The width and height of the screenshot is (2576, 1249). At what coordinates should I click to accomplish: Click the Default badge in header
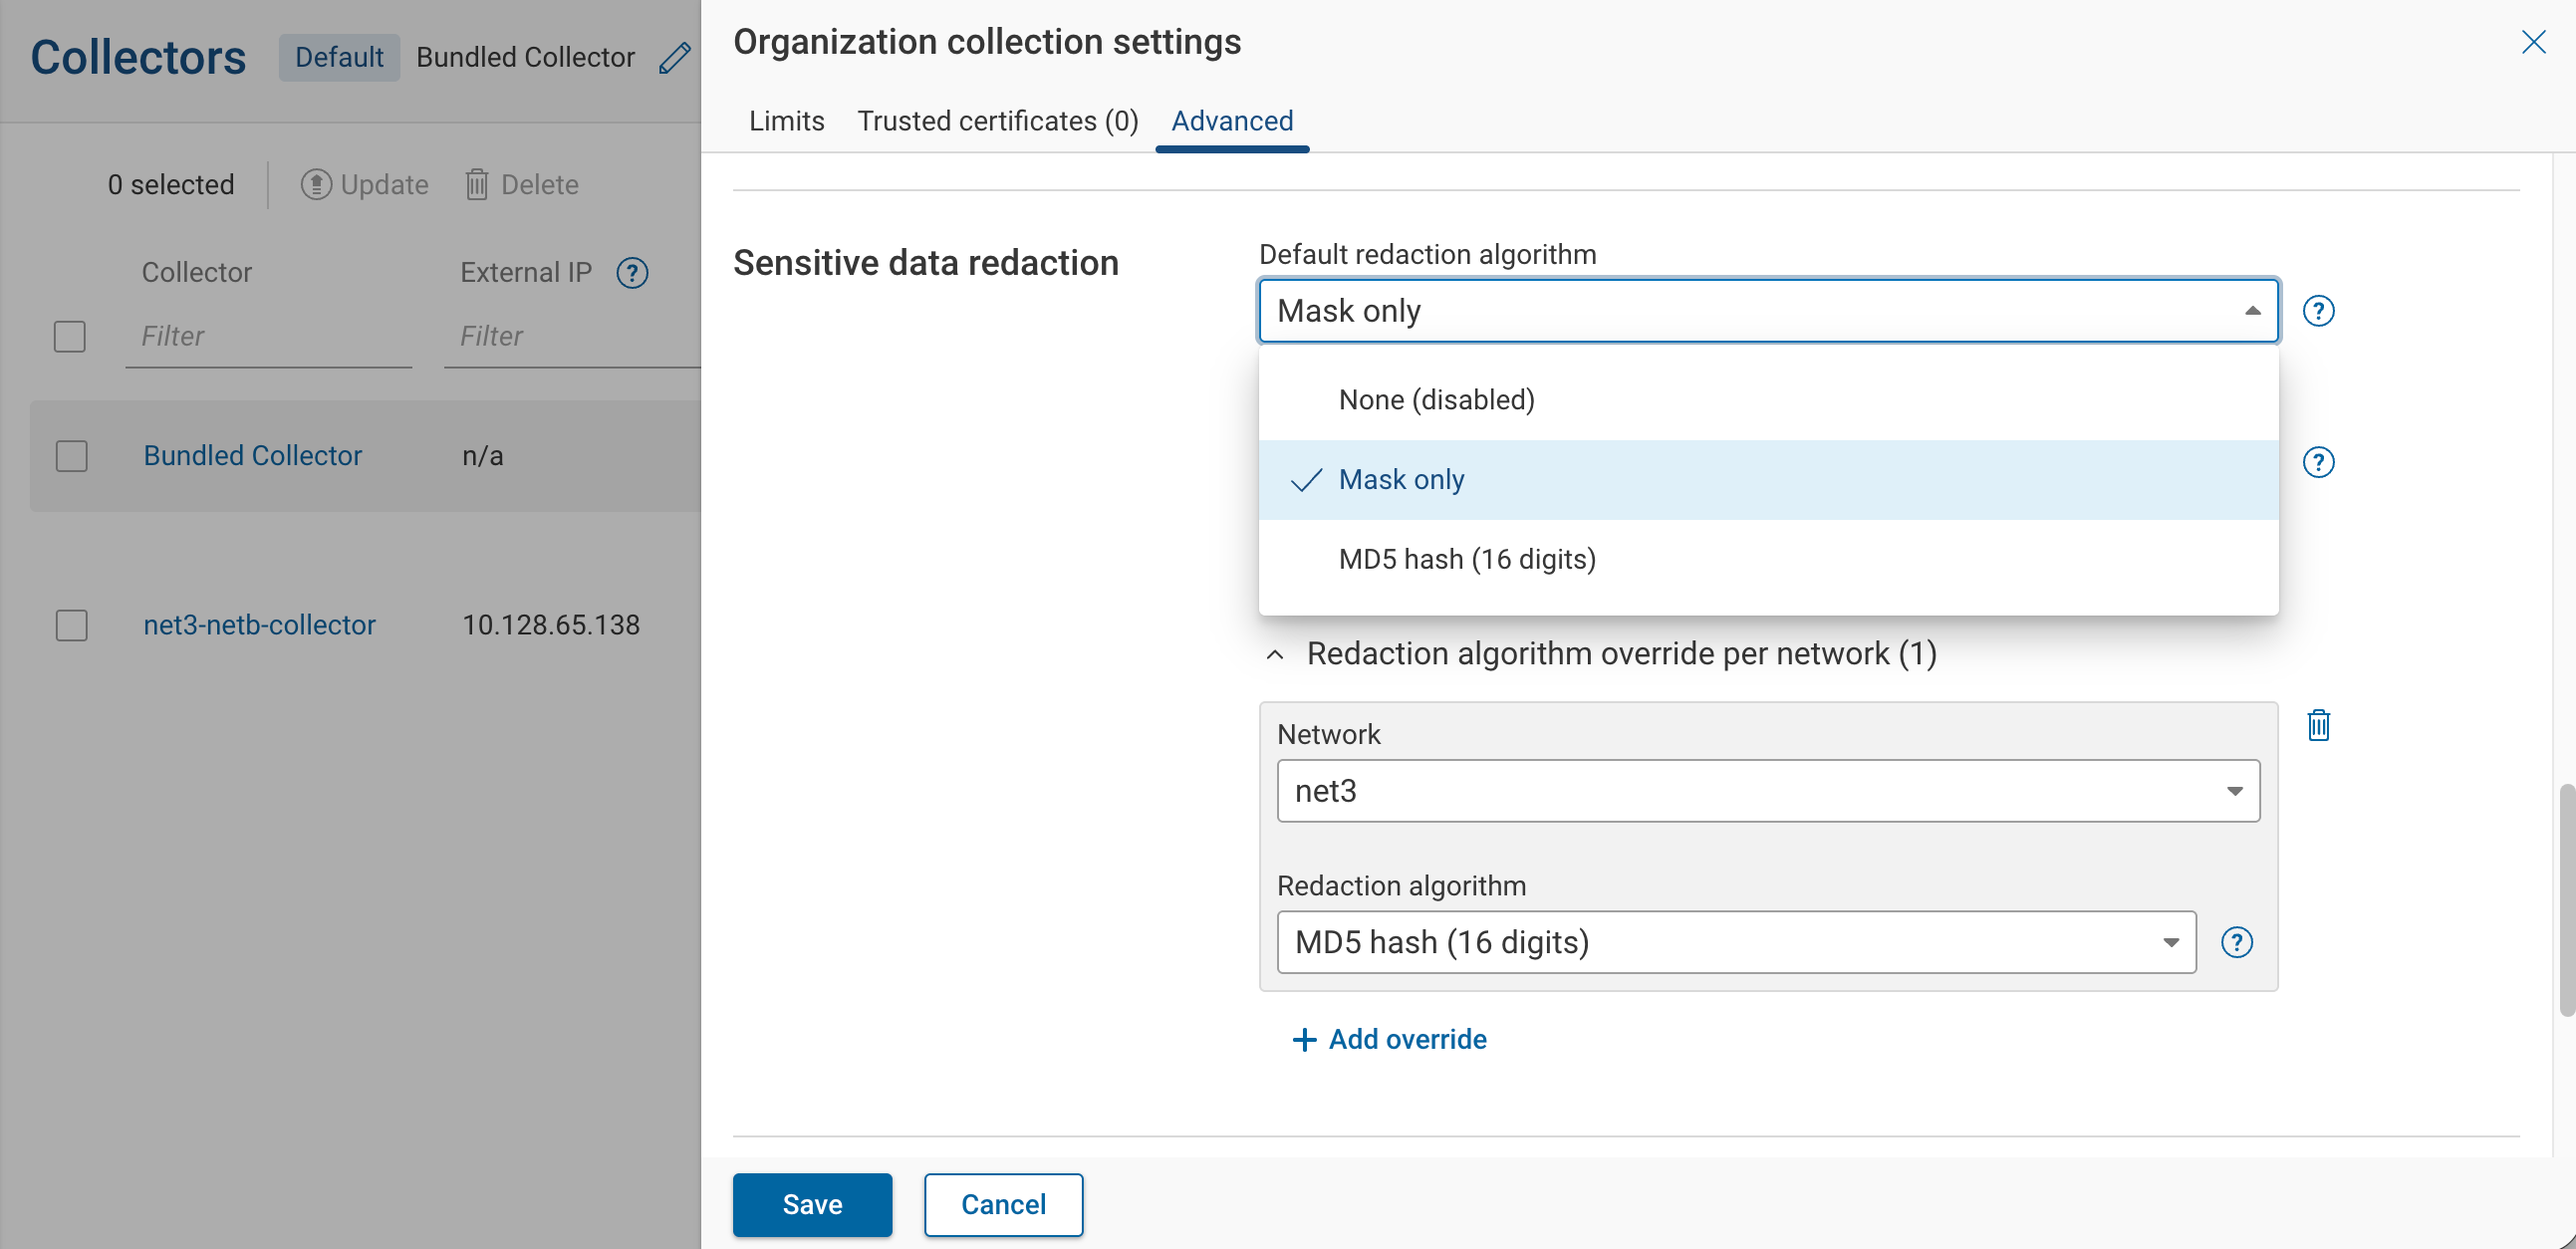coord(339,57)
